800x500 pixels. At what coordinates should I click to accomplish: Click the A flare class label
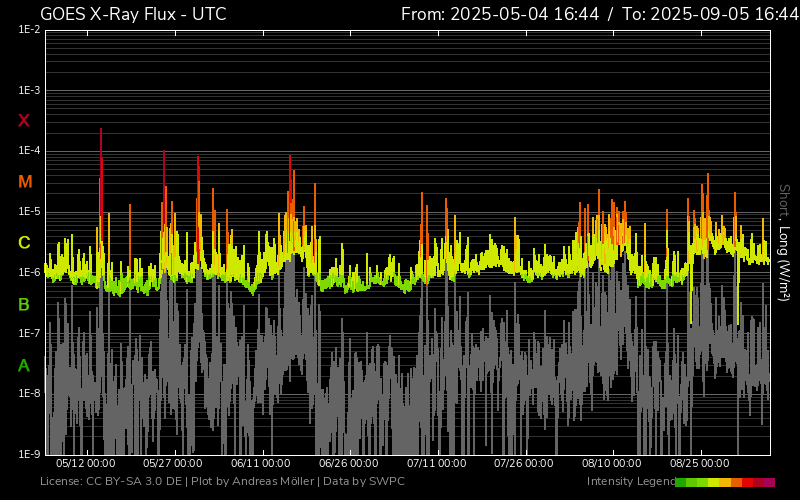24,366
